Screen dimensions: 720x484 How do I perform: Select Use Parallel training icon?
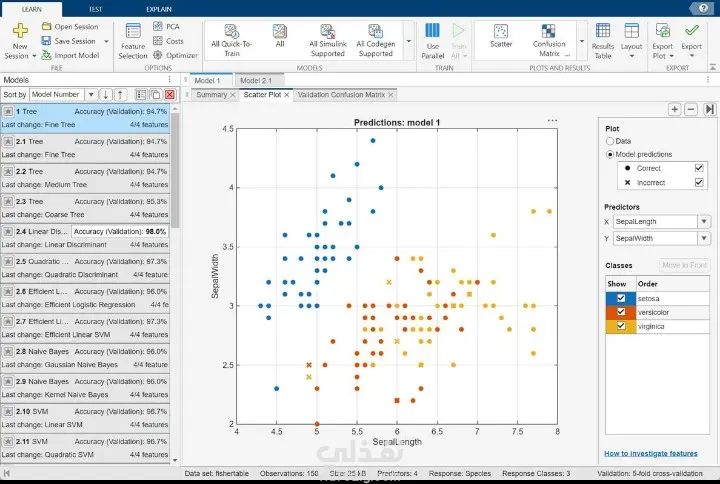tap(432, 31)
